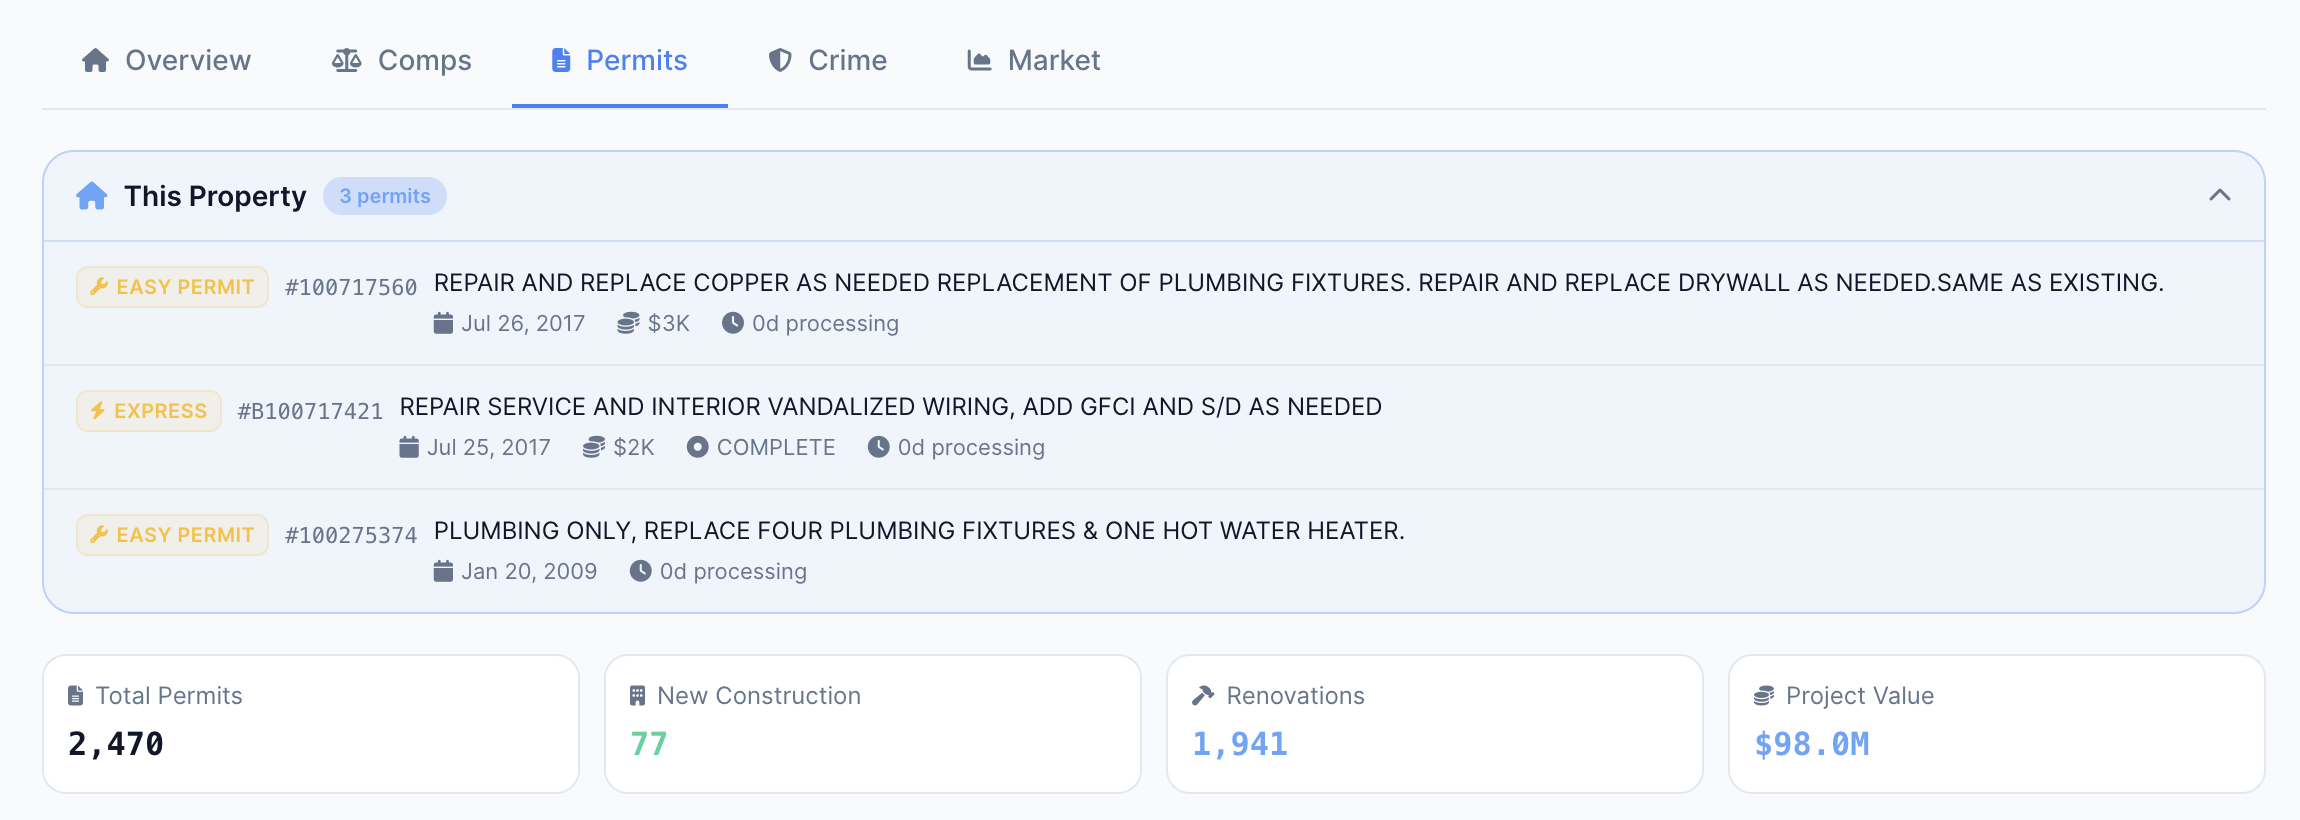Screen dimensions: 2300x820
Task: Click the document icon beside Total Permits
Action: click(x=76, y=696)
